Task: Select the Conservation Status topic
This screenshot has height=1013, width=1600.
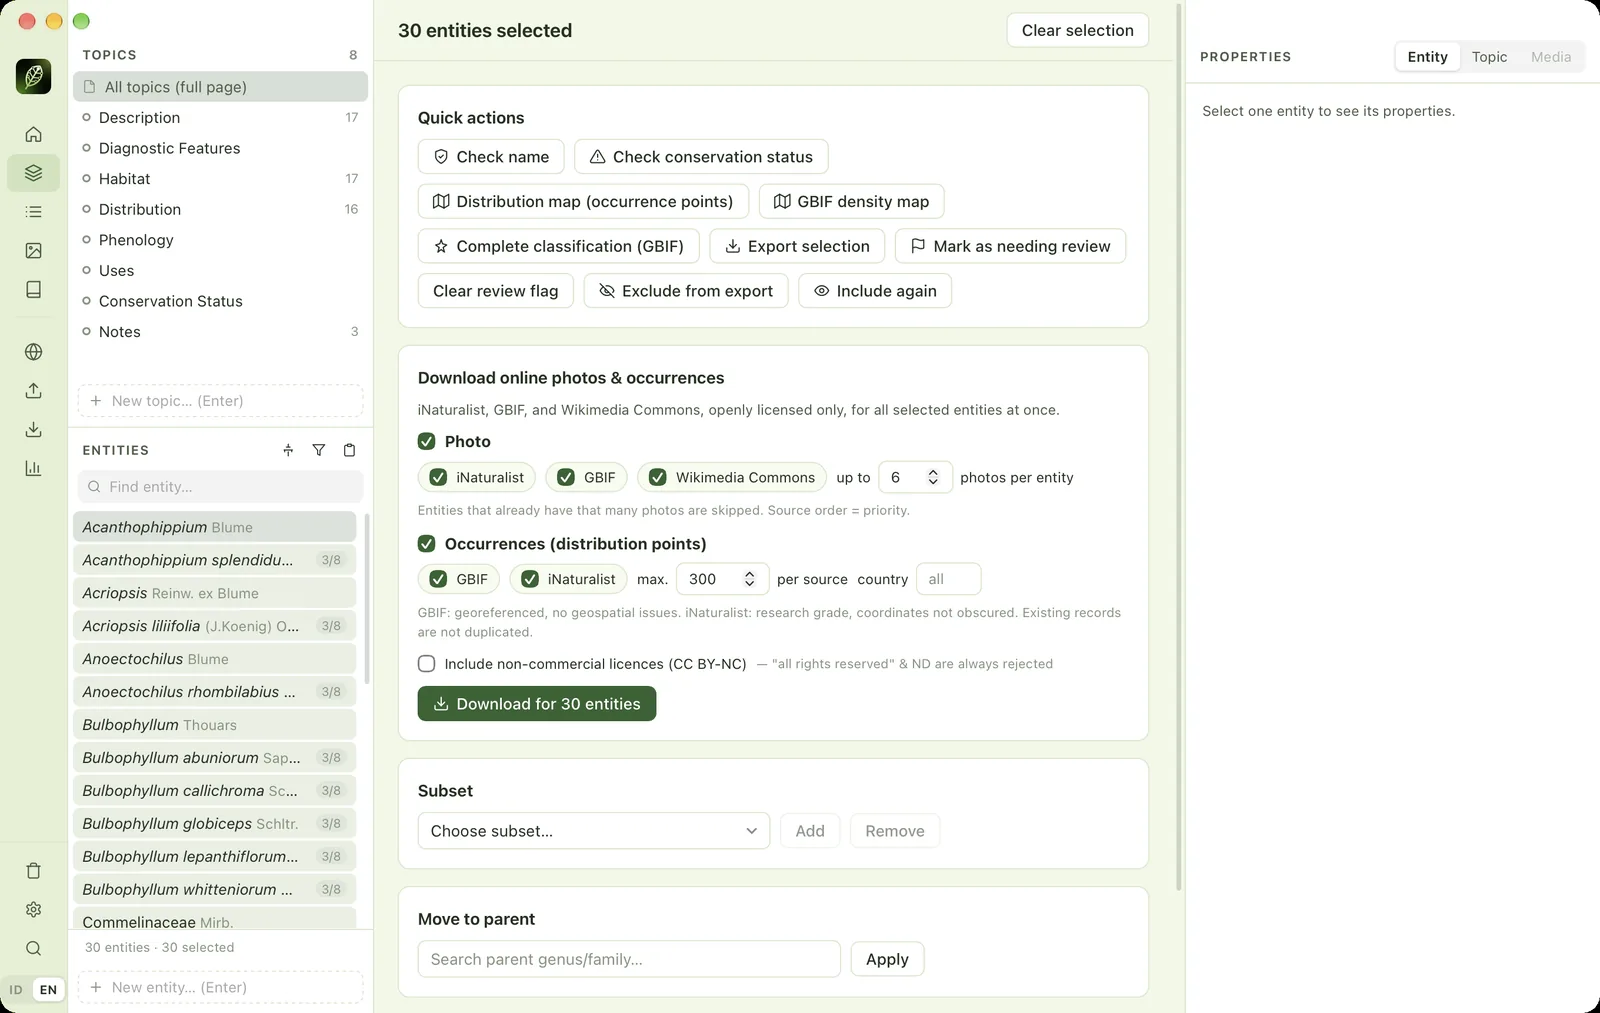Action: [171, 301]
